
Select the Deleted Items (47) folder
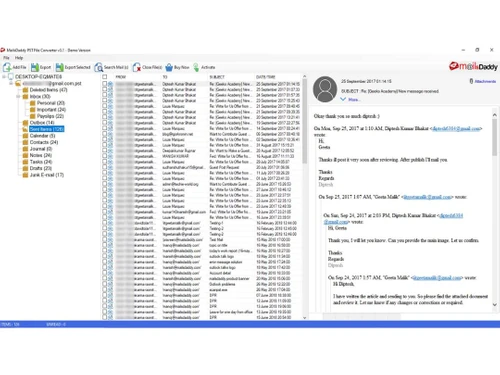click(48, 90)
